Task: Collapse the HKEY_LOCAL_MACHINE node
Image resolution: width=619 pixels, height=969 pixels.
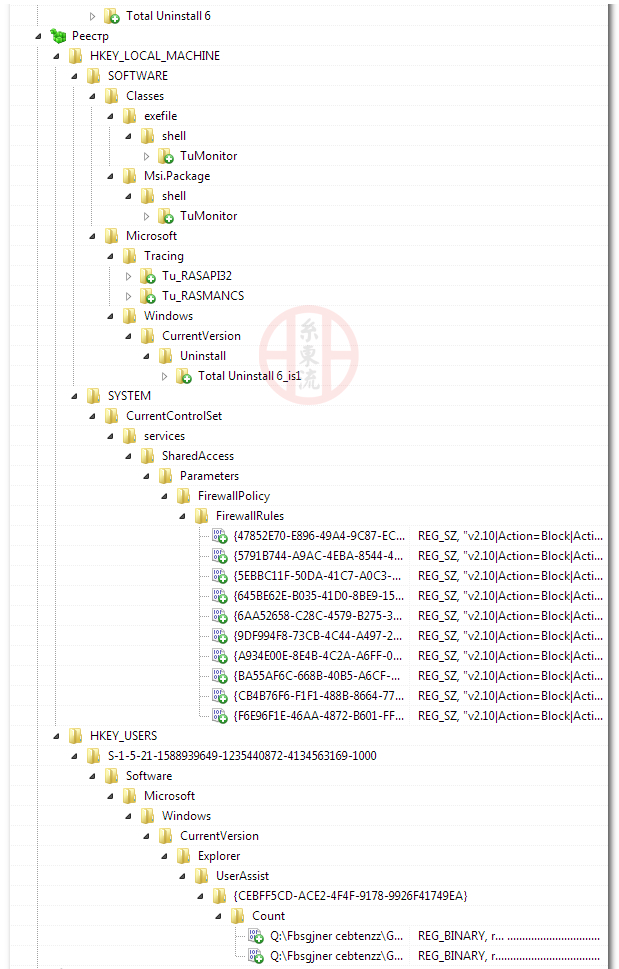Action: point(56,56)
